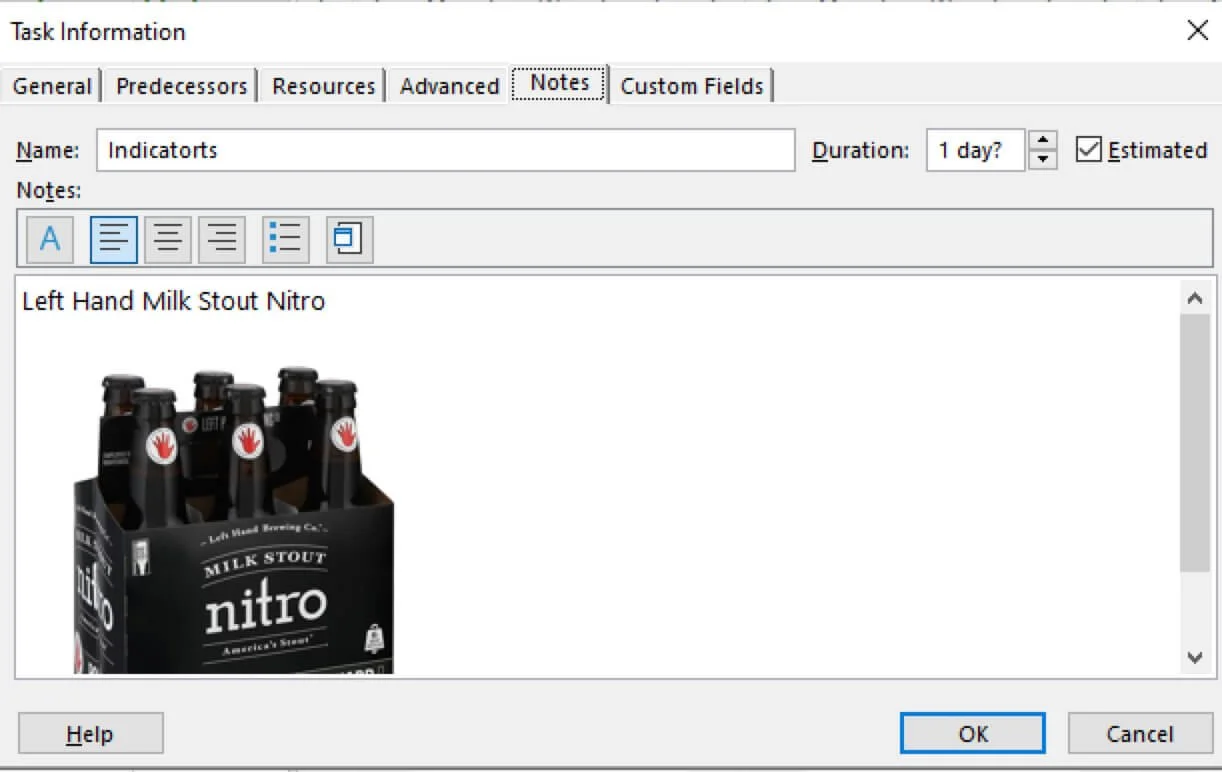Open the Custom Fields tab
Screen dimensions: 1222x772
click(x=692, y=86)
